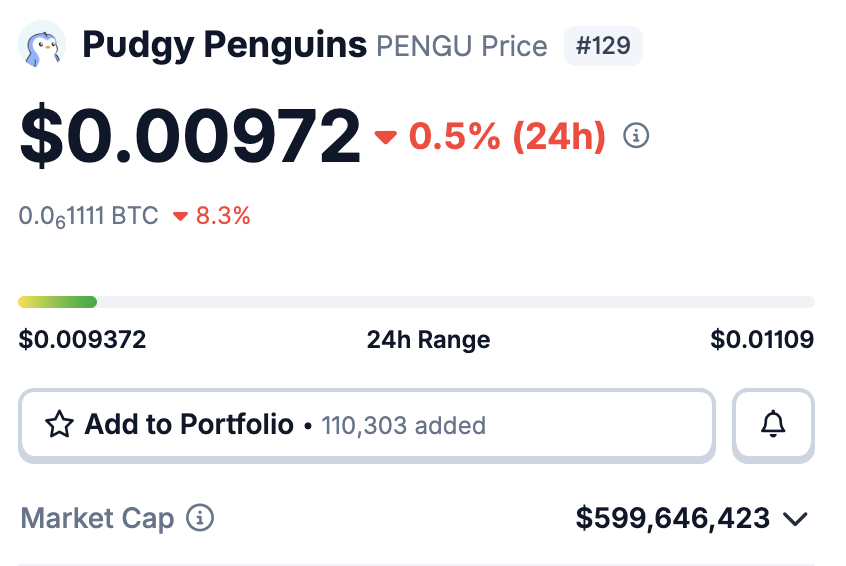Click the info icon beside the 24h change
This screenshot has width=846, height=566.
(636, 135)
